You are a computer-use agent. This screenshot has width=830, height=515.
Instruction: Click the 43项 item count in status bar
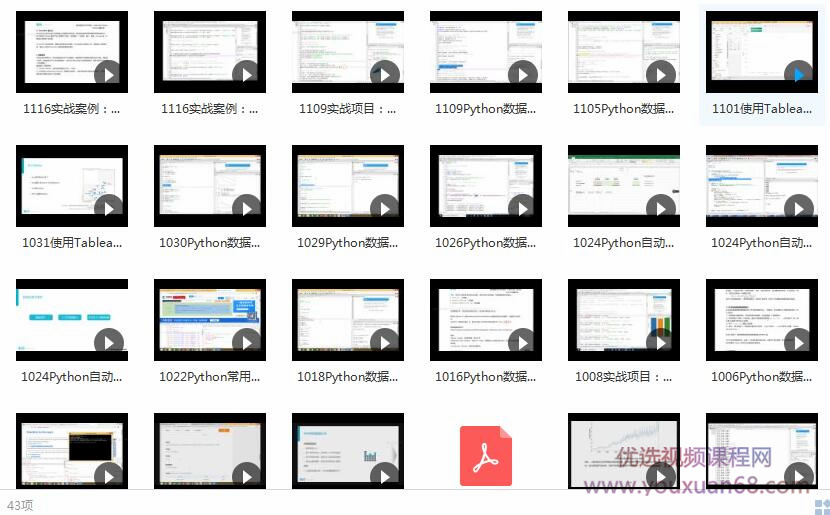coord(20,505)
